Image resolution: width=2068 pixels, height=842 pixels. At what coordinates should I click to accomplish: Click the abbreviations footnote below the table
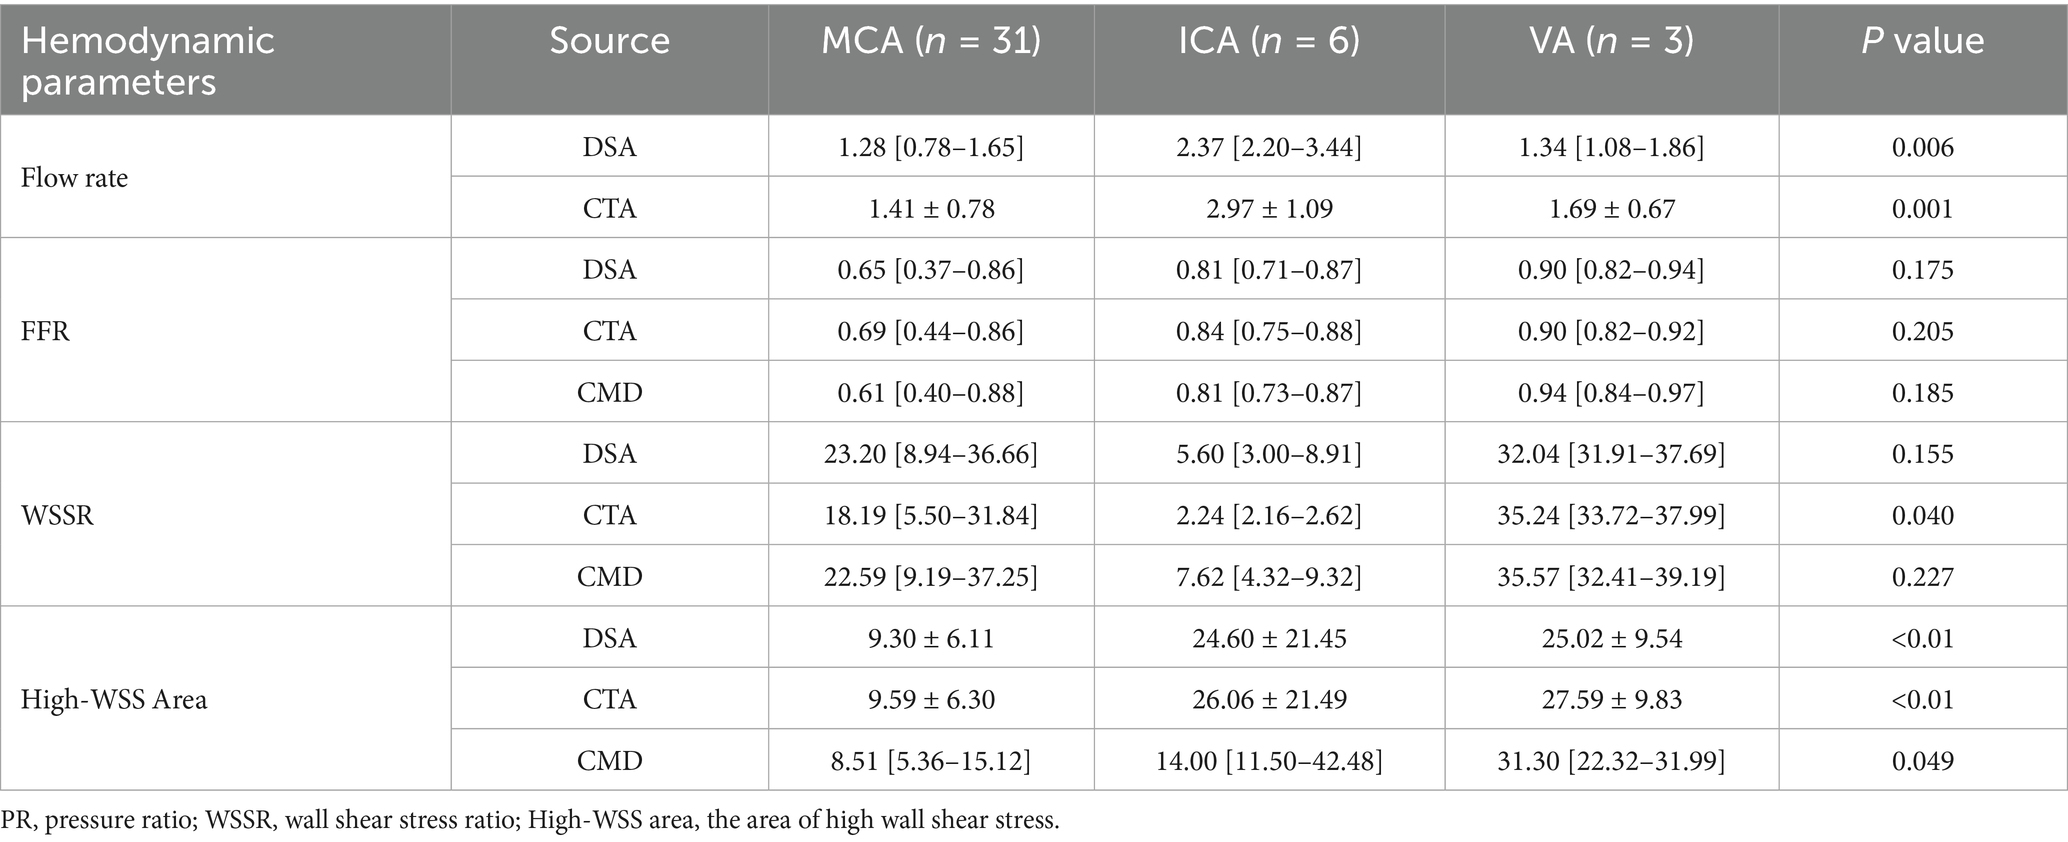click(x=530, y=821)
